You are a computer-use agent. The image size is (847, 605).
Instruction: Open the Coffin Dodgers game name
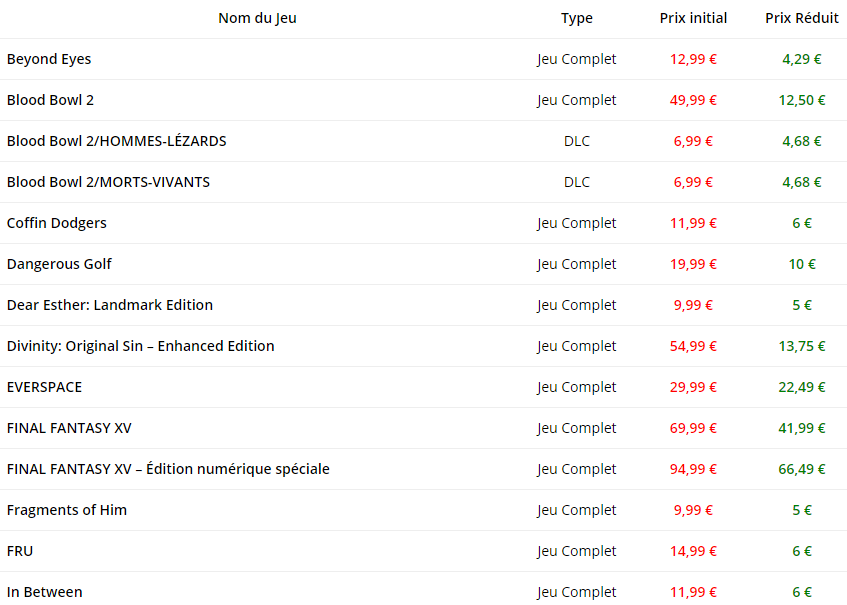tap(57, 223)
